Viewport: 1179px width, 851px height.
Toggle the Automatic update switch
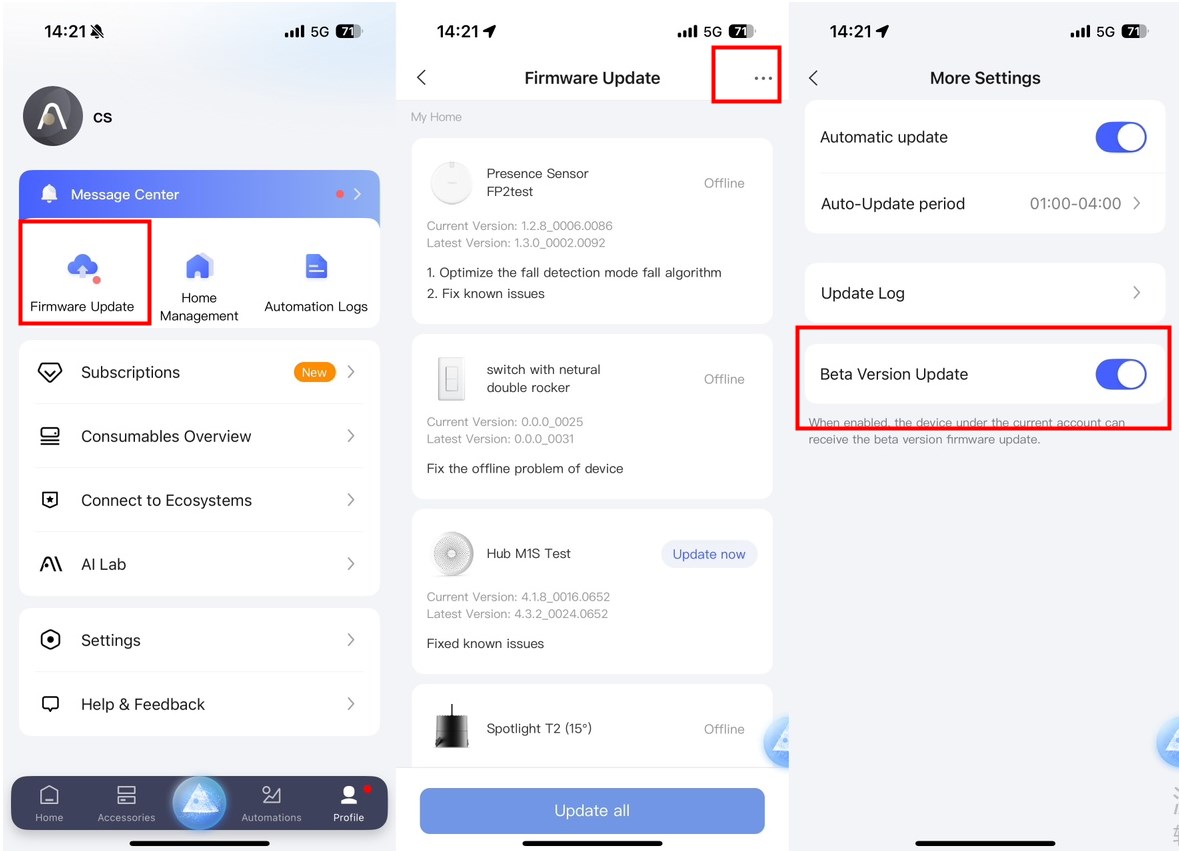coord(1120,138)
